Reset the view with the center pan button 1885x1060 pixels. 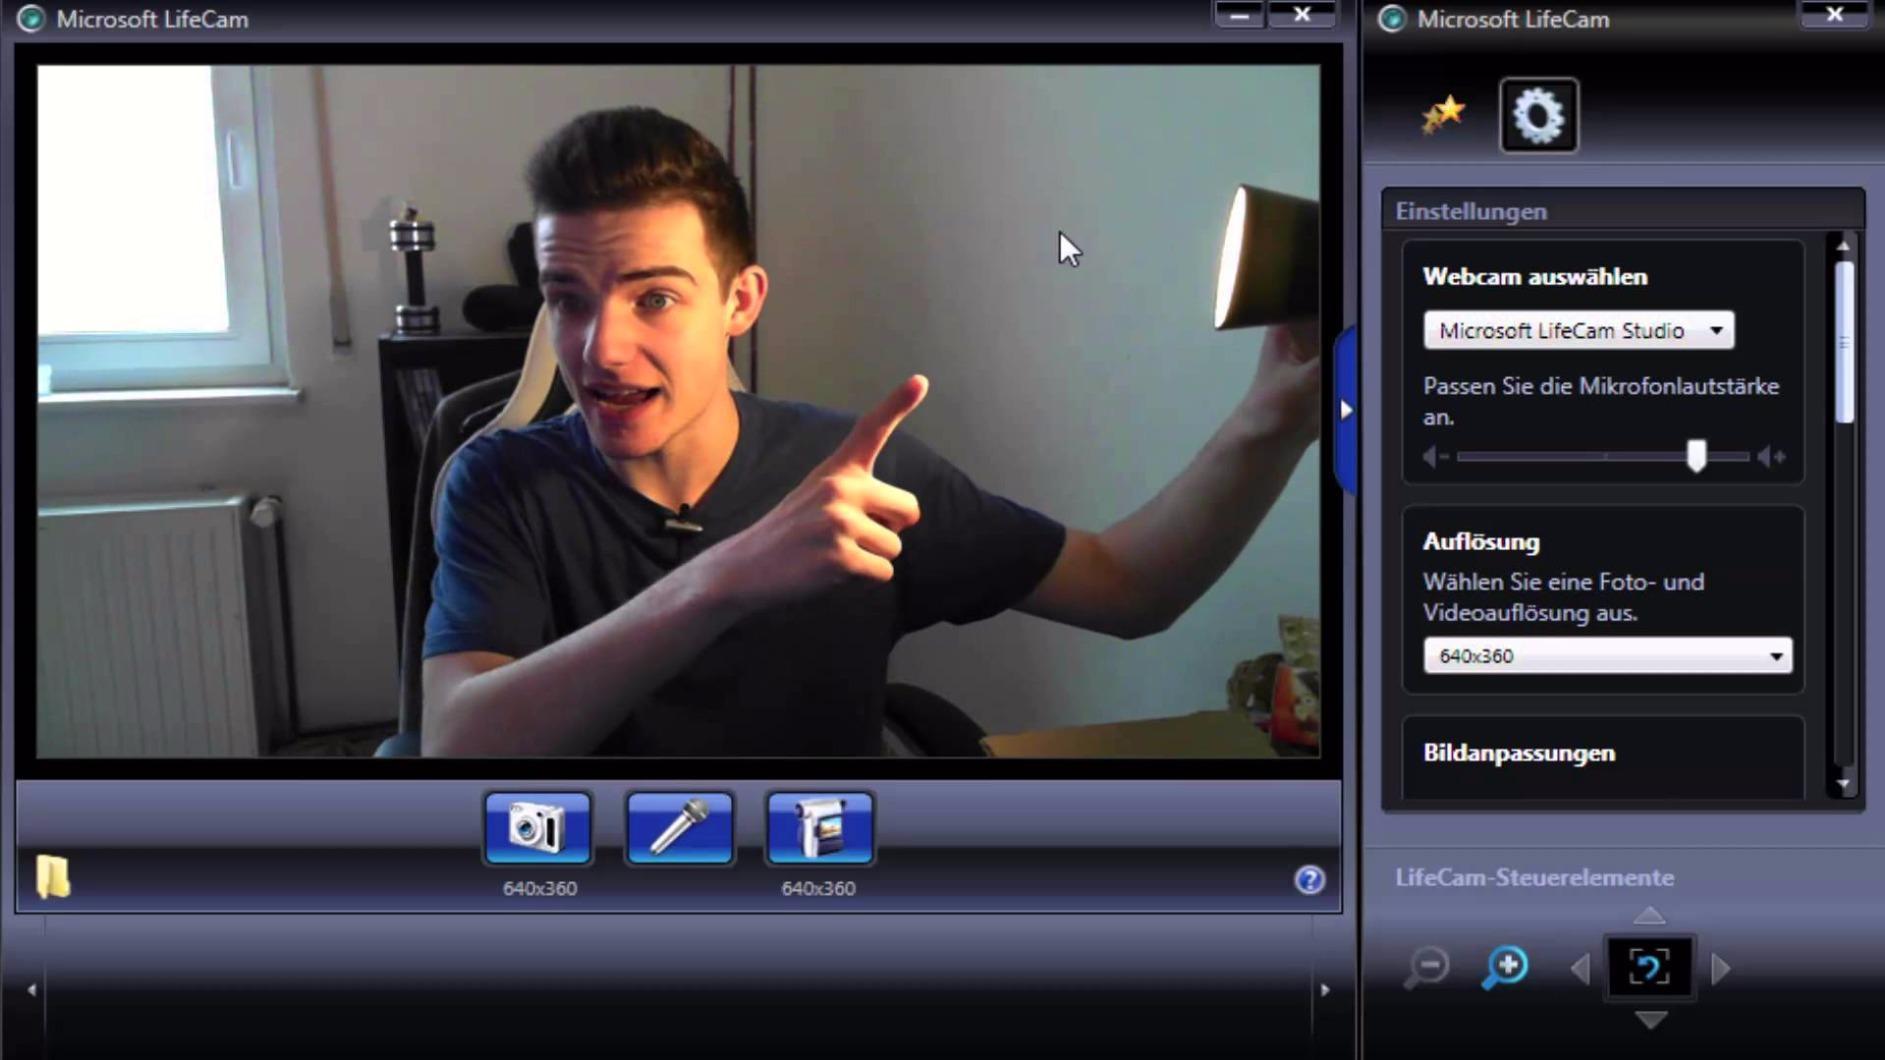(1649, 967)
